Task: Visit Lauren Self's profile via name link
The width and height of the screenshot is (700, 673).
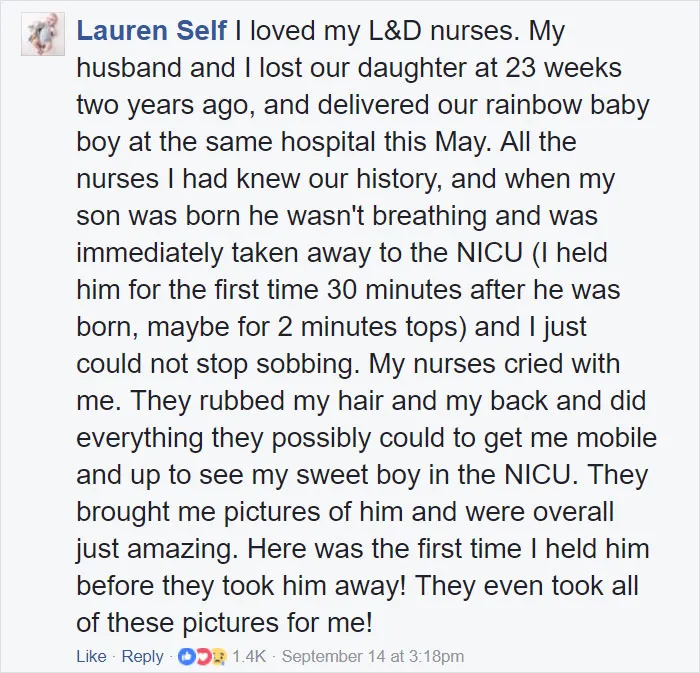Action: [152, 30]
